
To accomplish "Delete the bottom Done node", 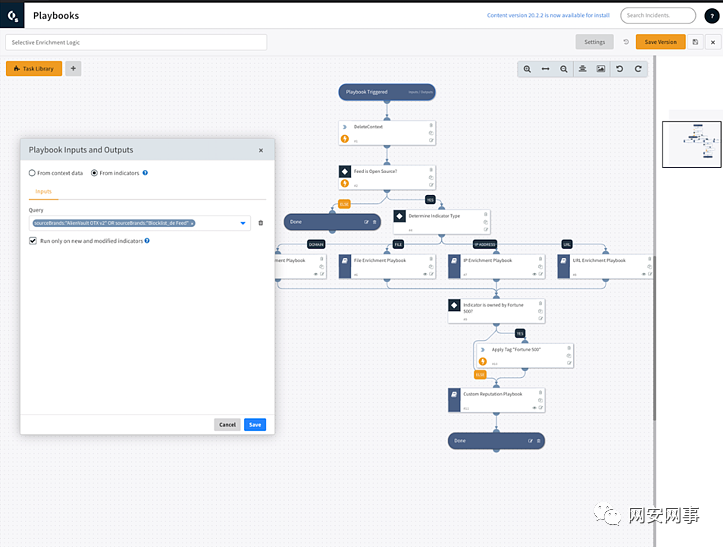I will coord(538,441).
